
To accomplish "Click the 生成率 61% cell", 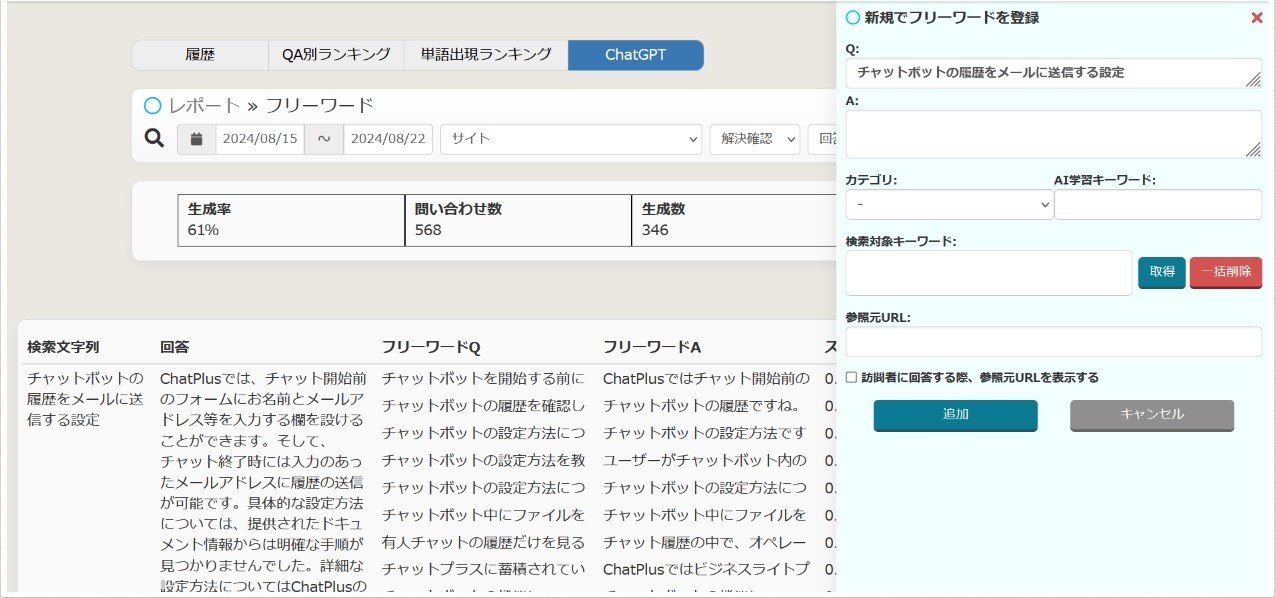I will [291, 220].
